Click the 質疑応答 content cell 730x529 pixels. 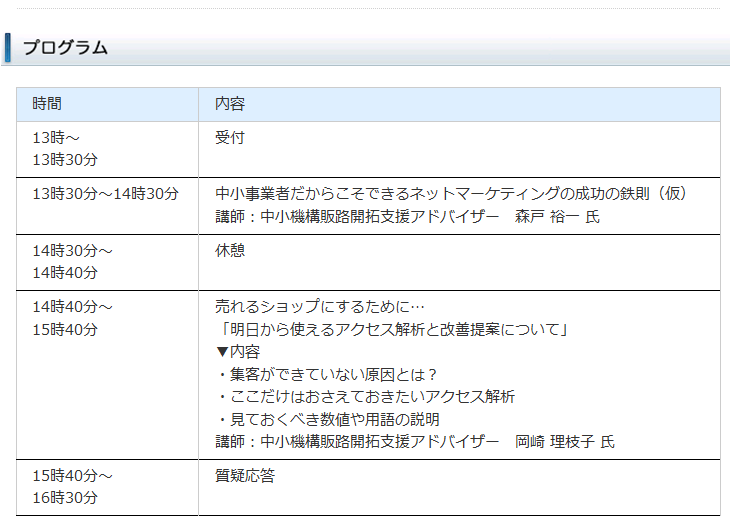point(460,487)
